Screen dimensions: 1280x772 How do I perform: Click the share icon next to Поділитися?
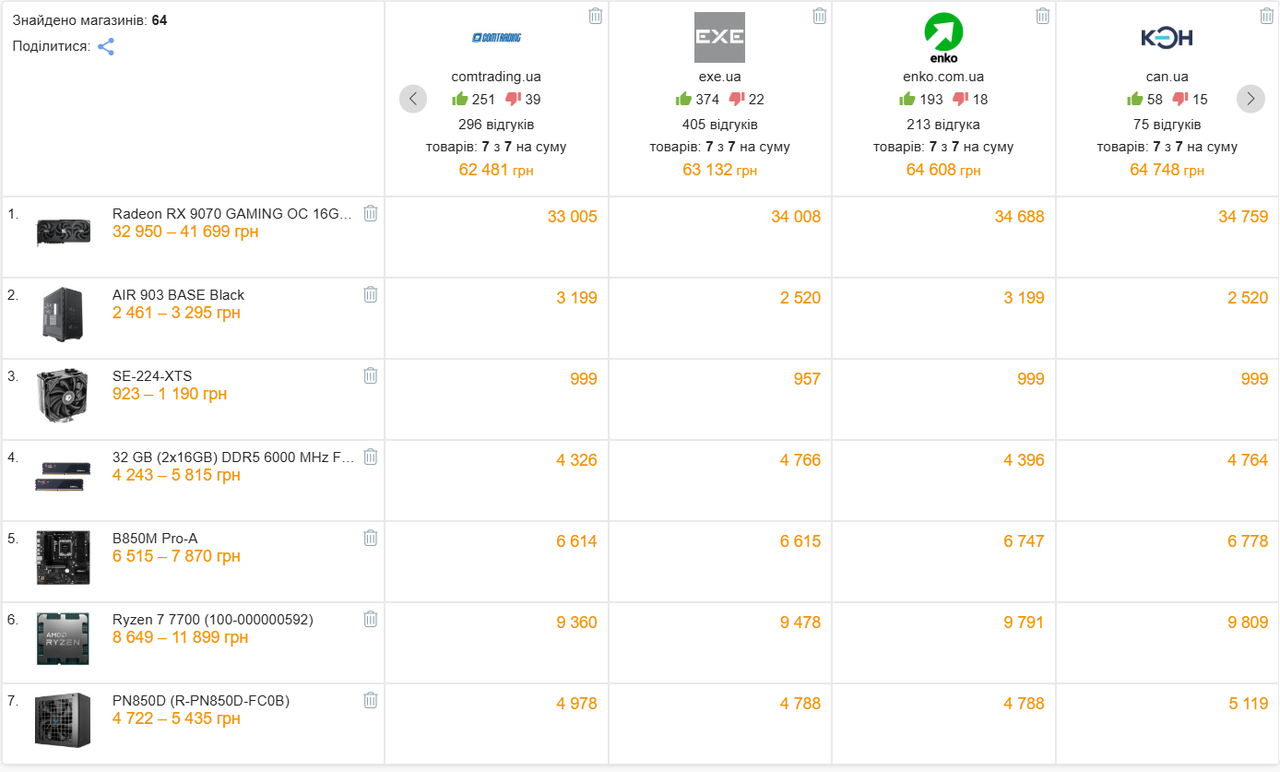[106, 47]
